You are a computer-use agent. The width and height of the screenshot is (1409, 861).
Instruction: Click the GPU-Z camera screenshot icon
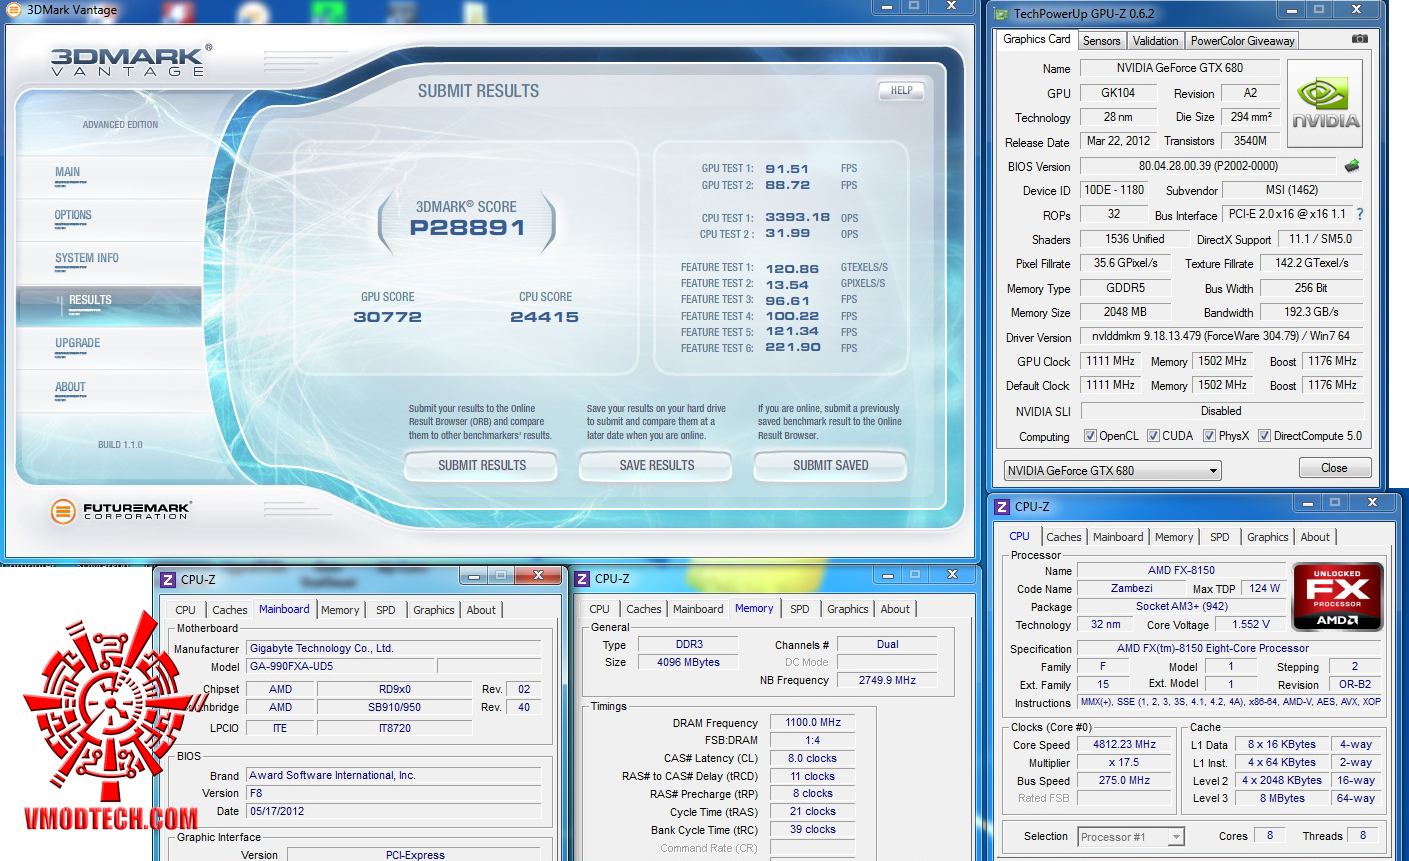click(x=1359, y=39)
